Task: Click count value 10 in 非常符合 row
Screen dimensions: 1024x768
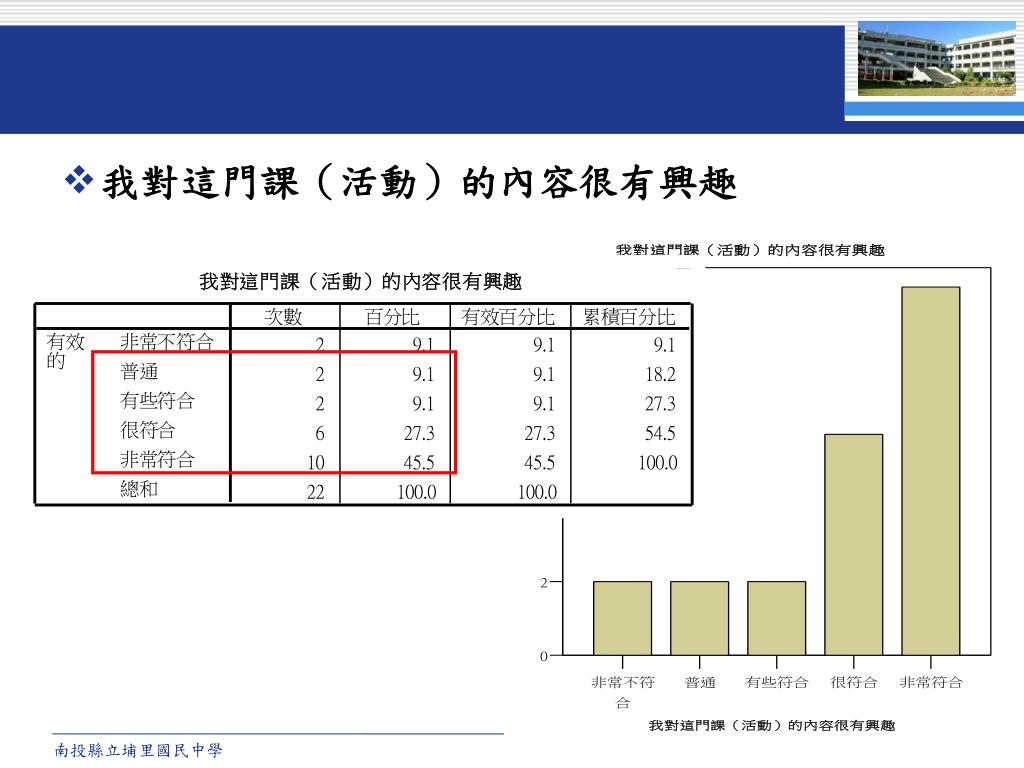Action: [316, 463]
